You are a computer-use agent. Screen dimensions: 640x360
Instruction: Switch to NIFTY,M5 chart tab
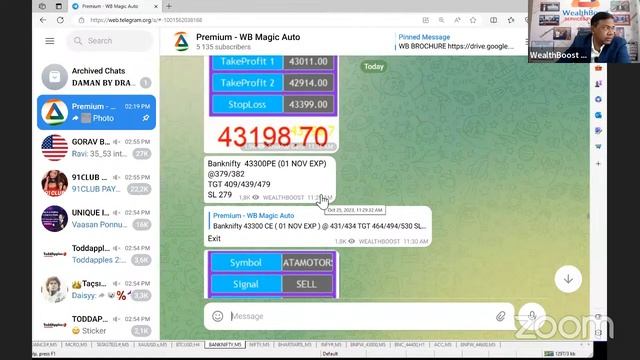click(259, 345)
